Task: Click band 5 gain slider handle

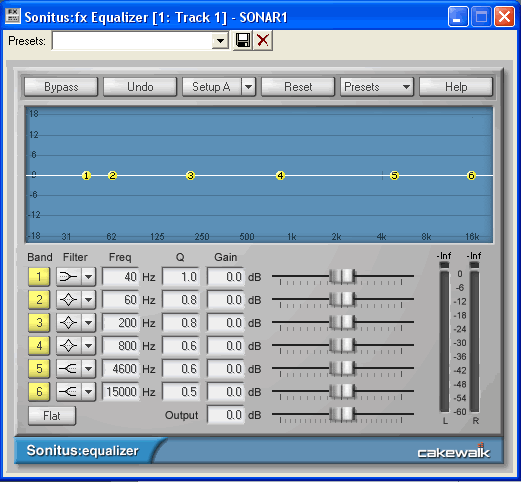Action: coord(342,368)
